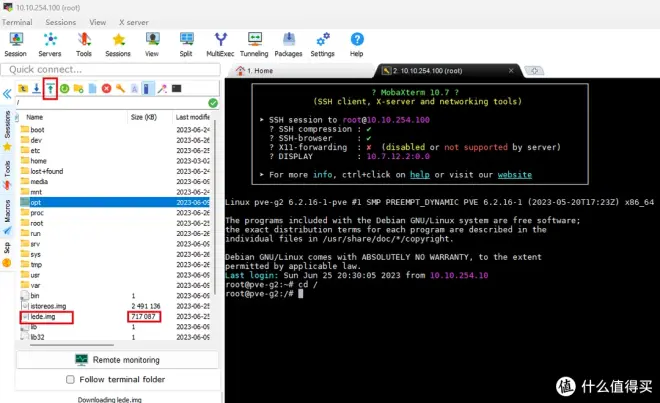The width and height of the screenshot is (660, 403).
Task: Open the Tunneling toolbar icon
Action: coord(254,44)
